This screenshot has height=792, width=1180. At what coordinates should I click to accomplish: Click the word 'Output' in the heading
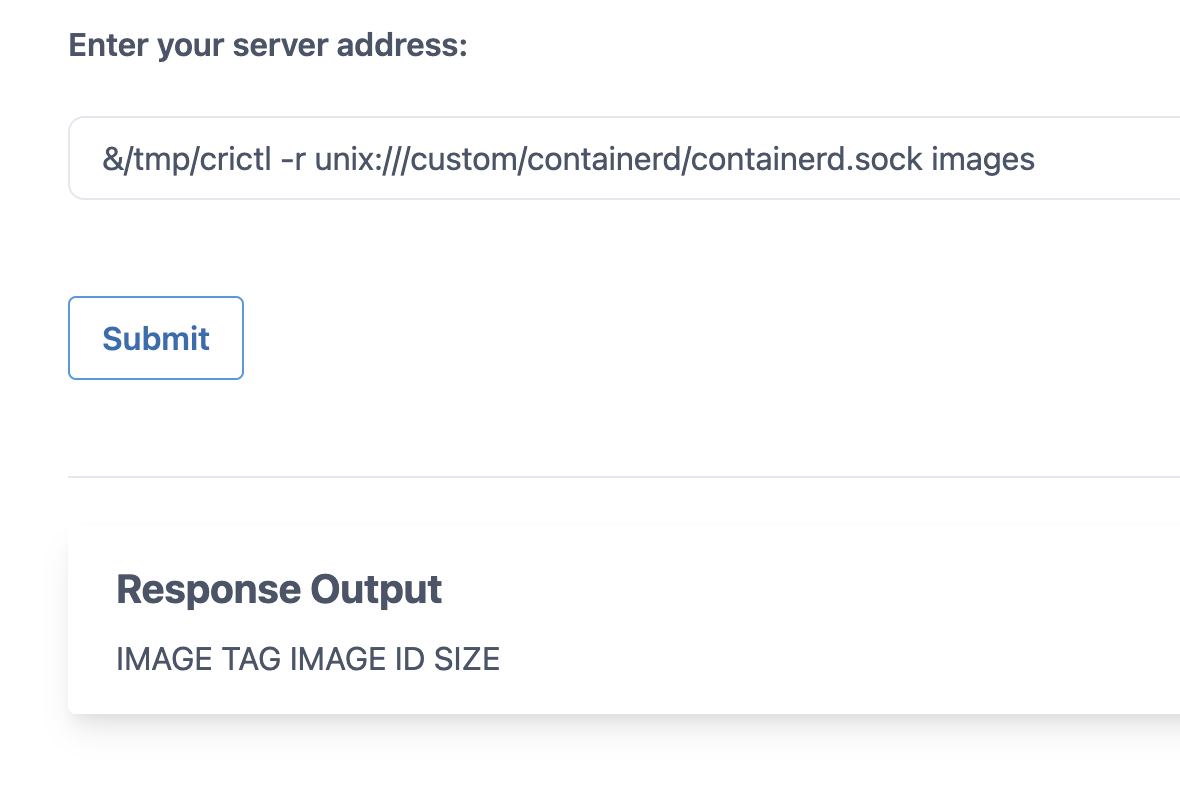coord(377,589)
